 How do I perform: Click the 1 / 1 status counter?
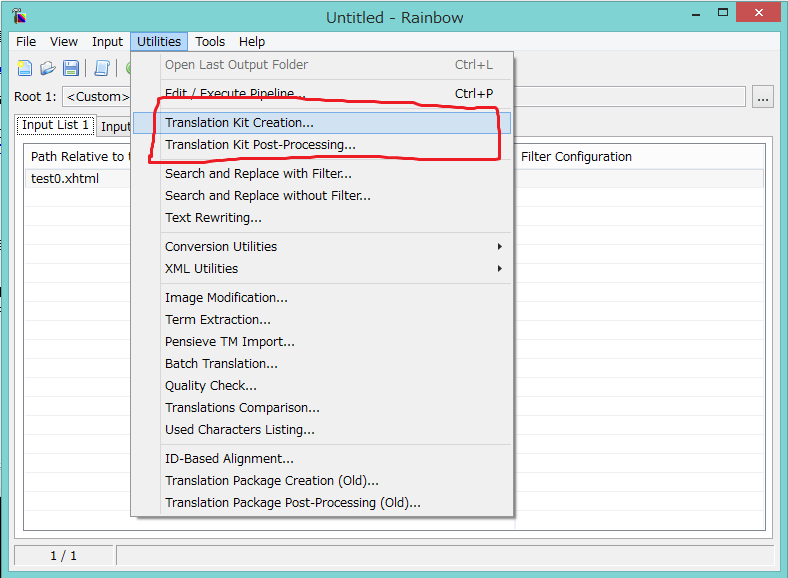point(63,555)
